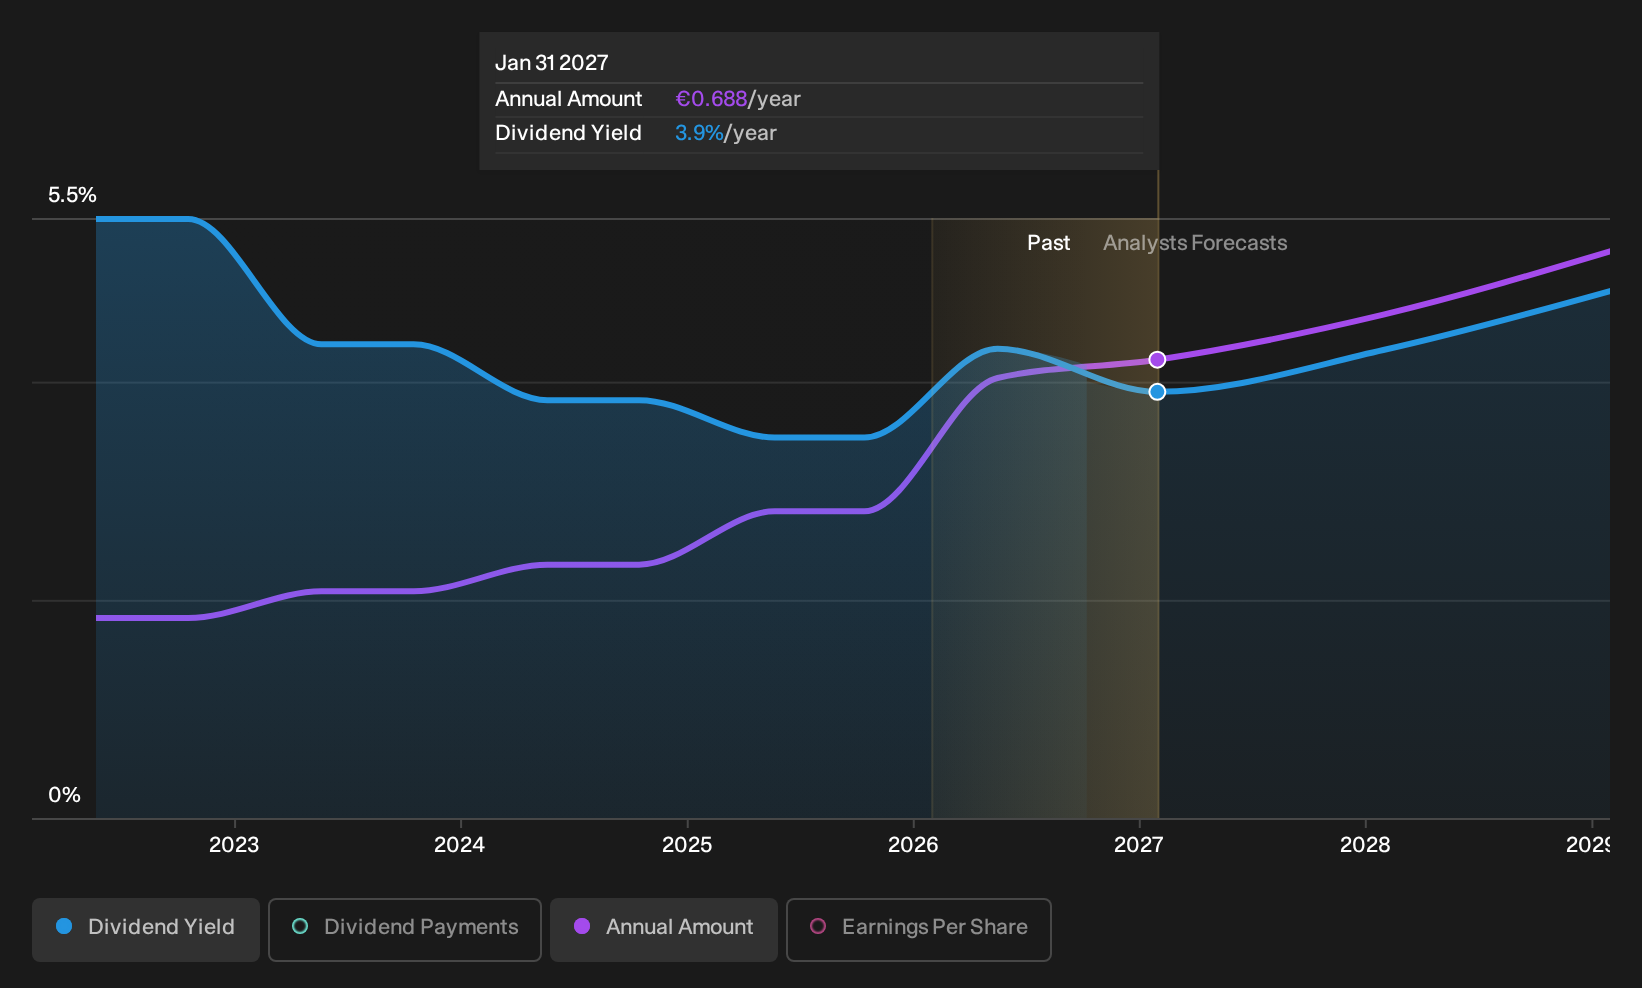
Task: Click the 2025 axis label
Action: coord(687,845)
